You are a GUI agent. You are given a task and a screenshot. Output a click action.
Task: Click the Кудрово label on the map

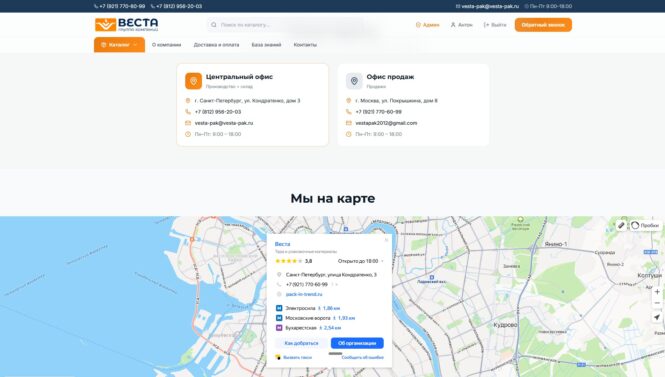coord(505,325)
